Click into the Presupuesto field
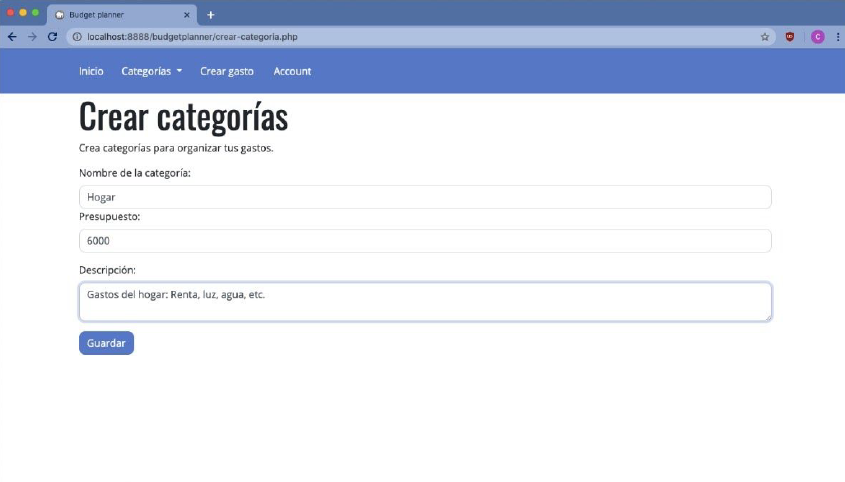The height and width of the screenshot is (482, 845). pos(425,241)
